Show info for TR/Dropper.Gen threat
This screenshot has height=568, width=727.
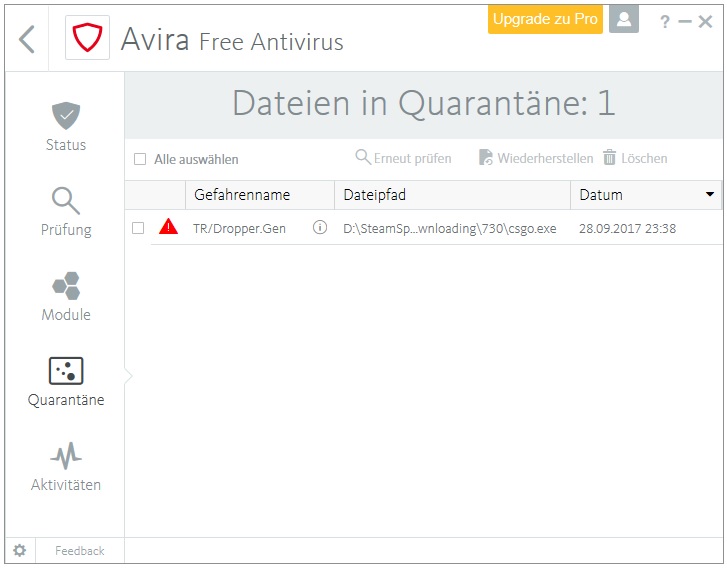pos(320,227)
